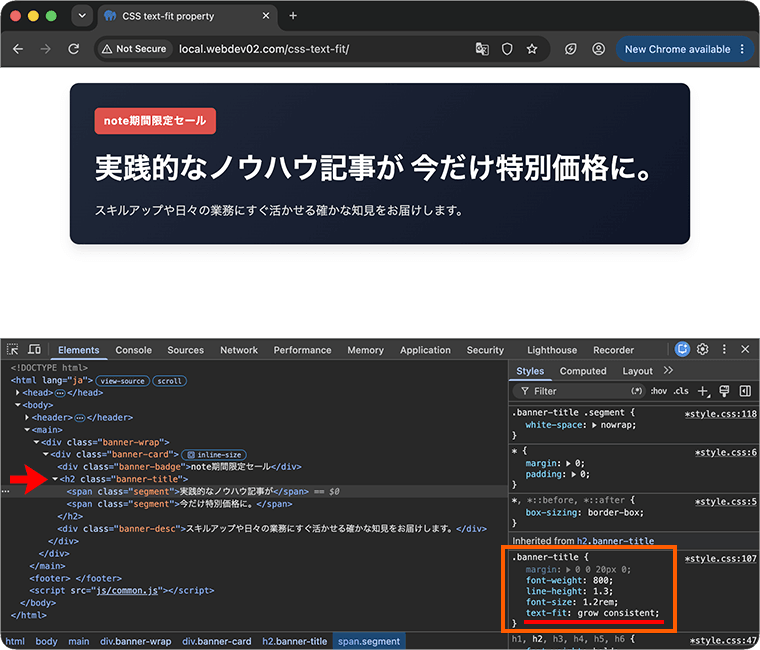Click the red note期間限定セール badge
The width and height of the screenshot is (760, 650).
click(155, 121)
